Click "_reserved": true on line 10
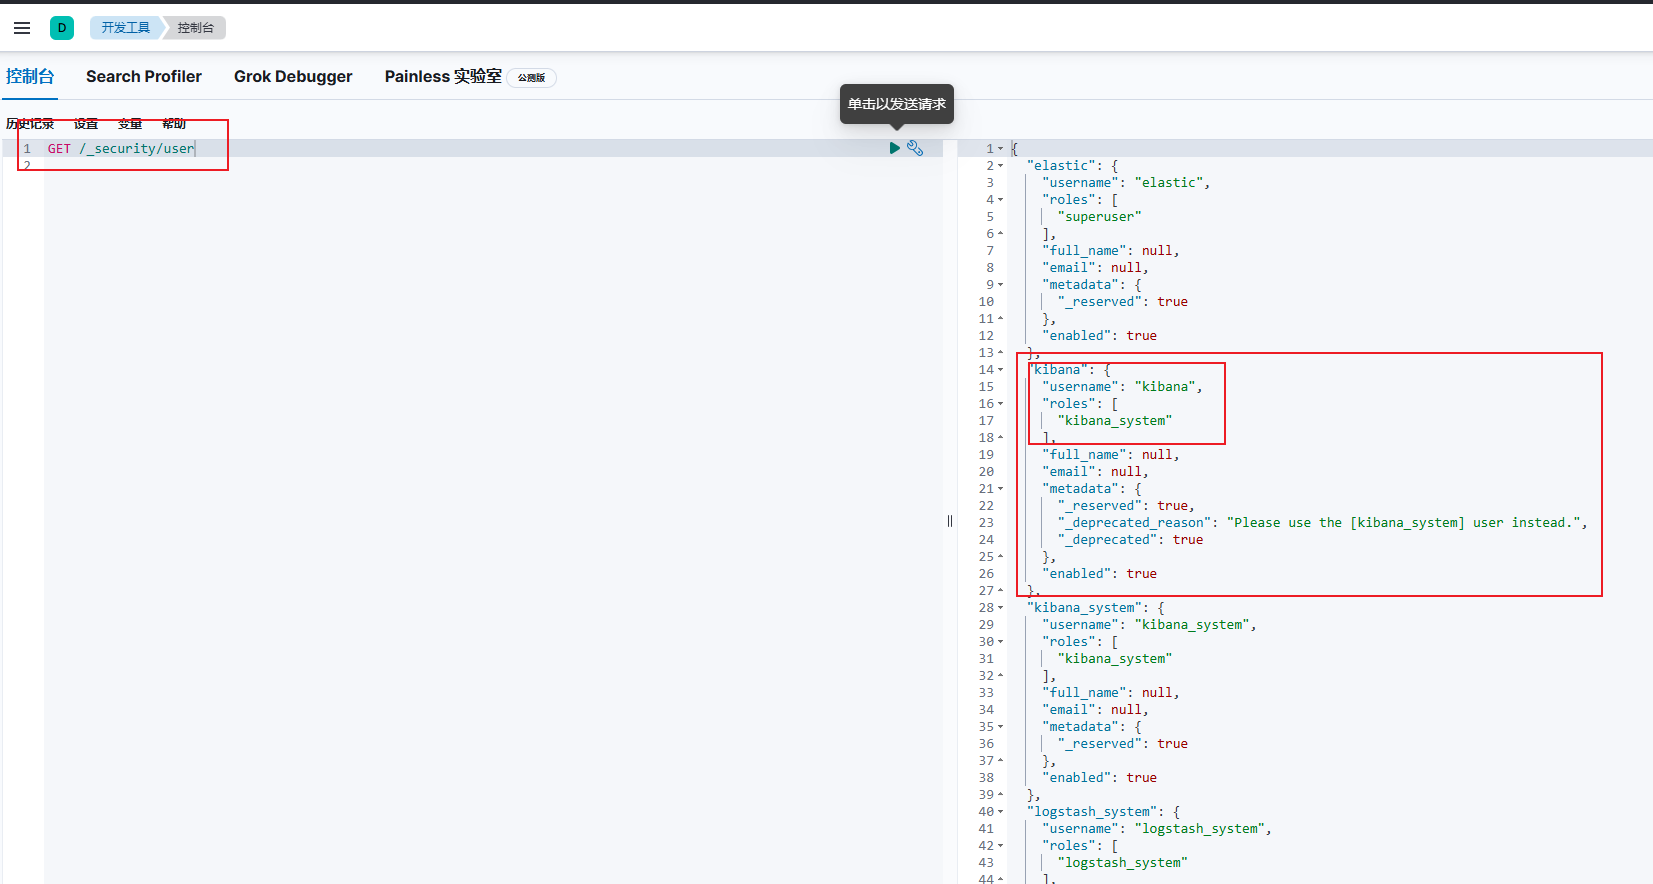This screenshot has height=884, width=1653. click(1123, 302)
